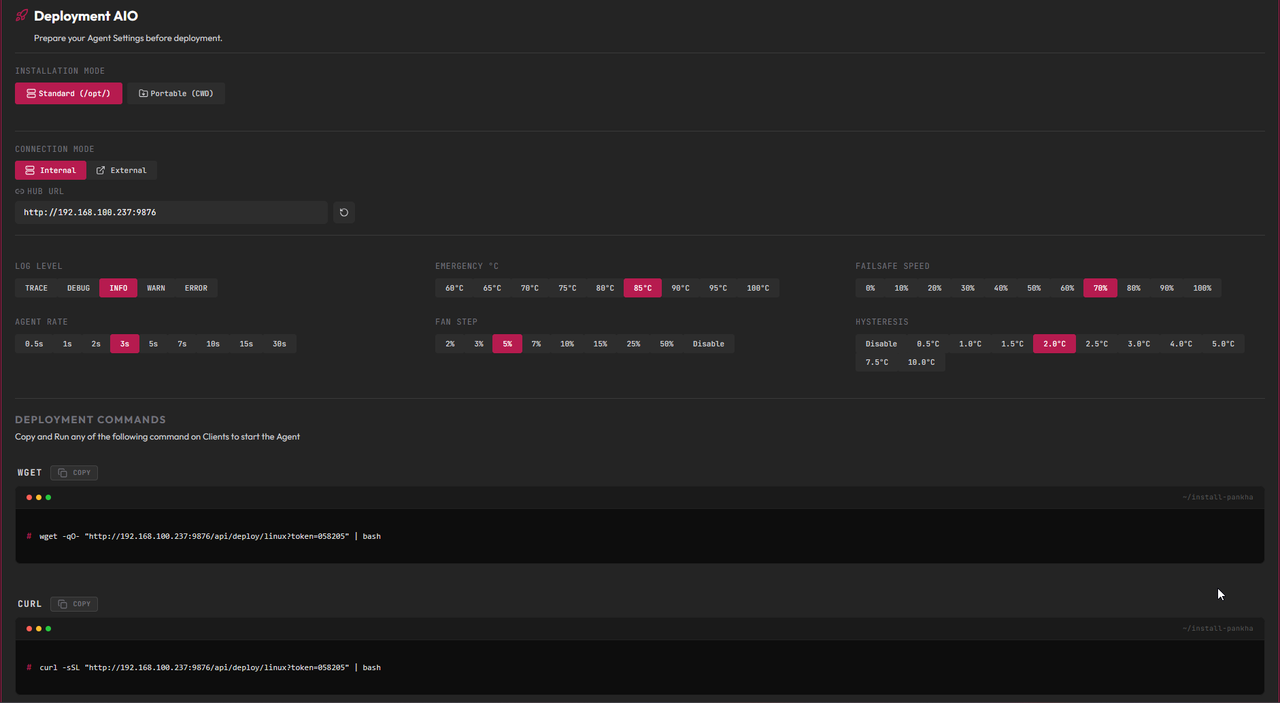Set failsafe speed to 30%
The height and width of the screenshot is (703, 1280).
[x=967, y=288]
